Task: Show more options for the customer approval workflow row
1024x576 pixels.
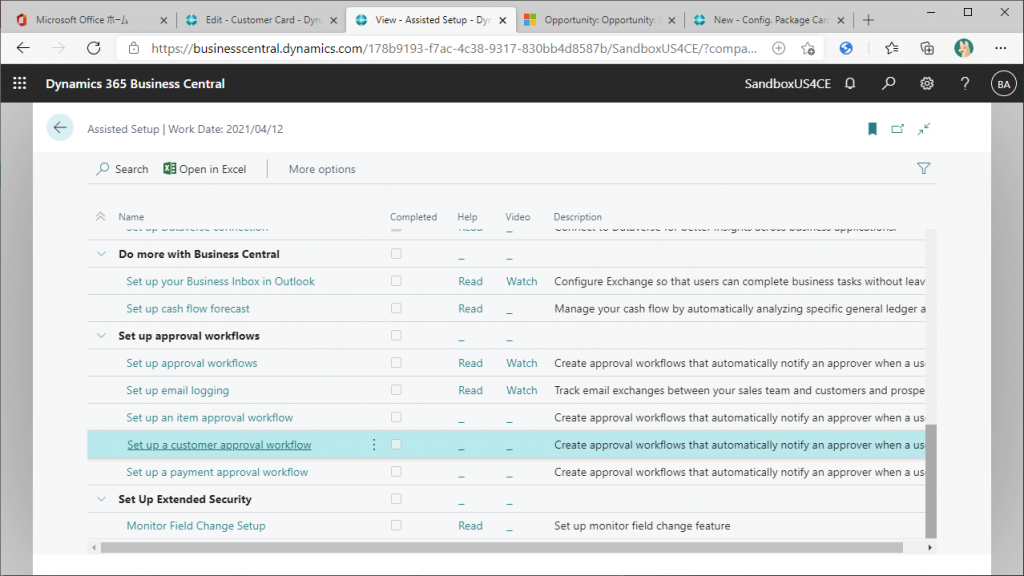Action: [x=374, y=445]
